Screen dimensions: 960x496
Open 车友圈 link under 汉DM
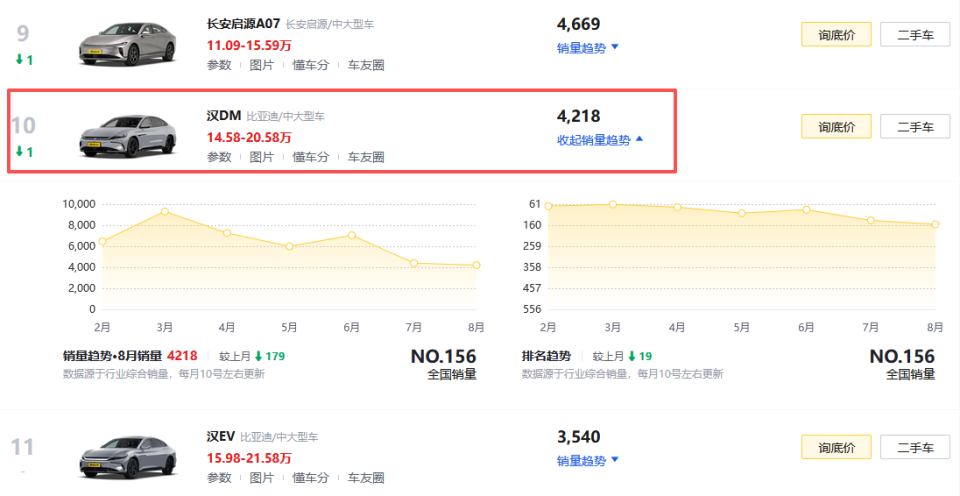[x=366, y=157]
